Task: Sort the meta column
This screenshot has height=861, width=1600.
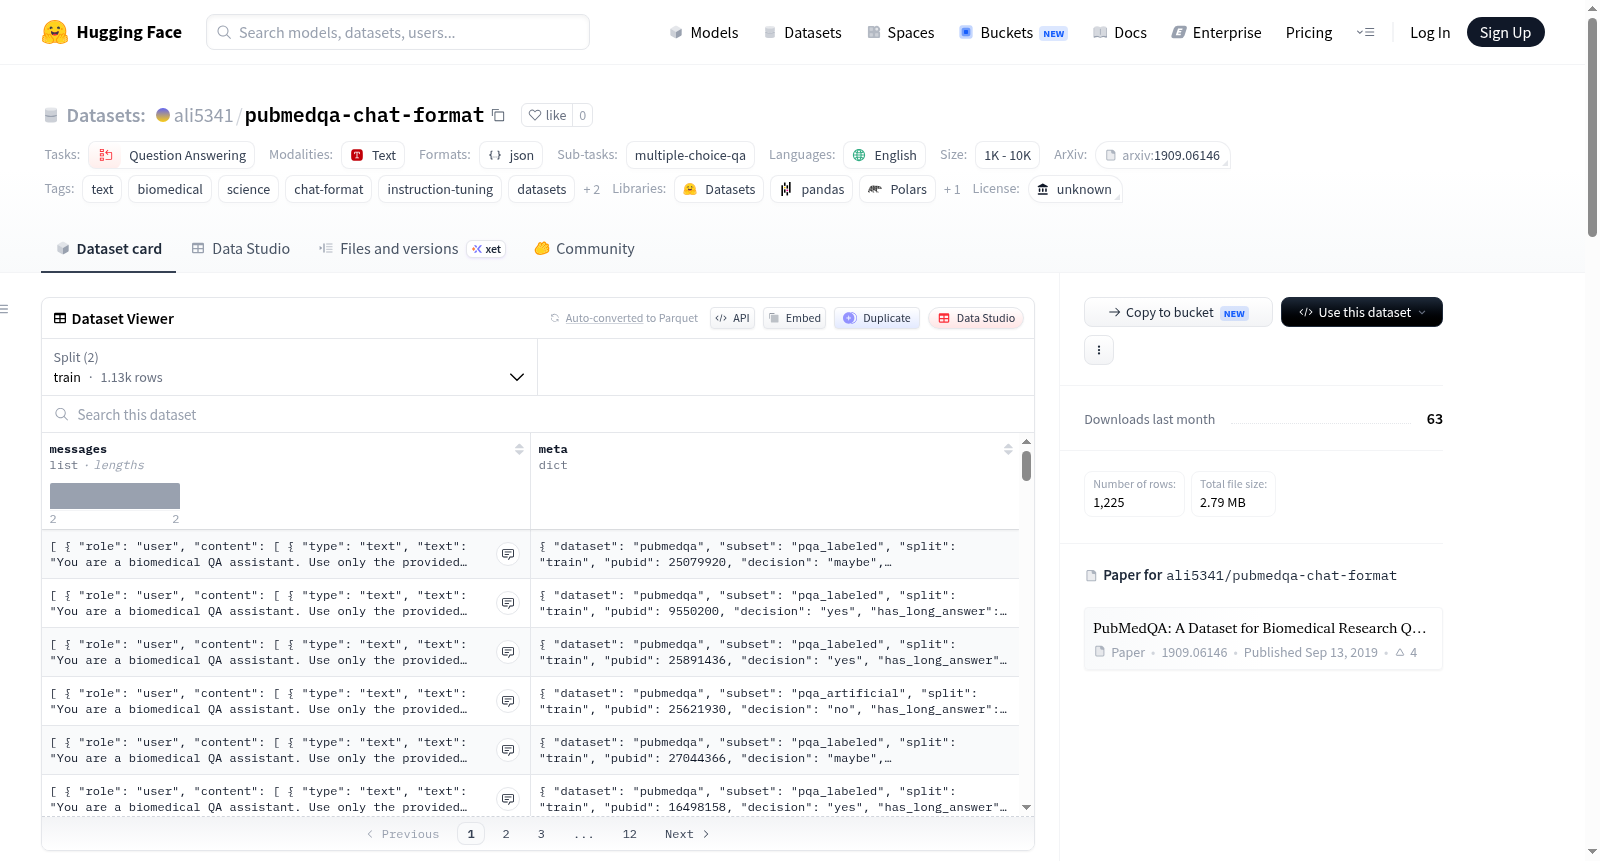Action: 1008,449
